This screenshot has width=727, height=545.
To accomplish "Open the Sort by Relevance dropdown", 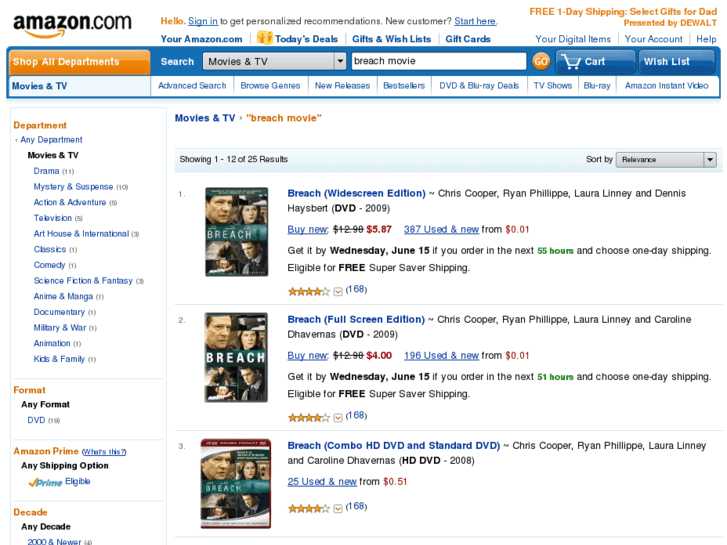I will 666,160.
